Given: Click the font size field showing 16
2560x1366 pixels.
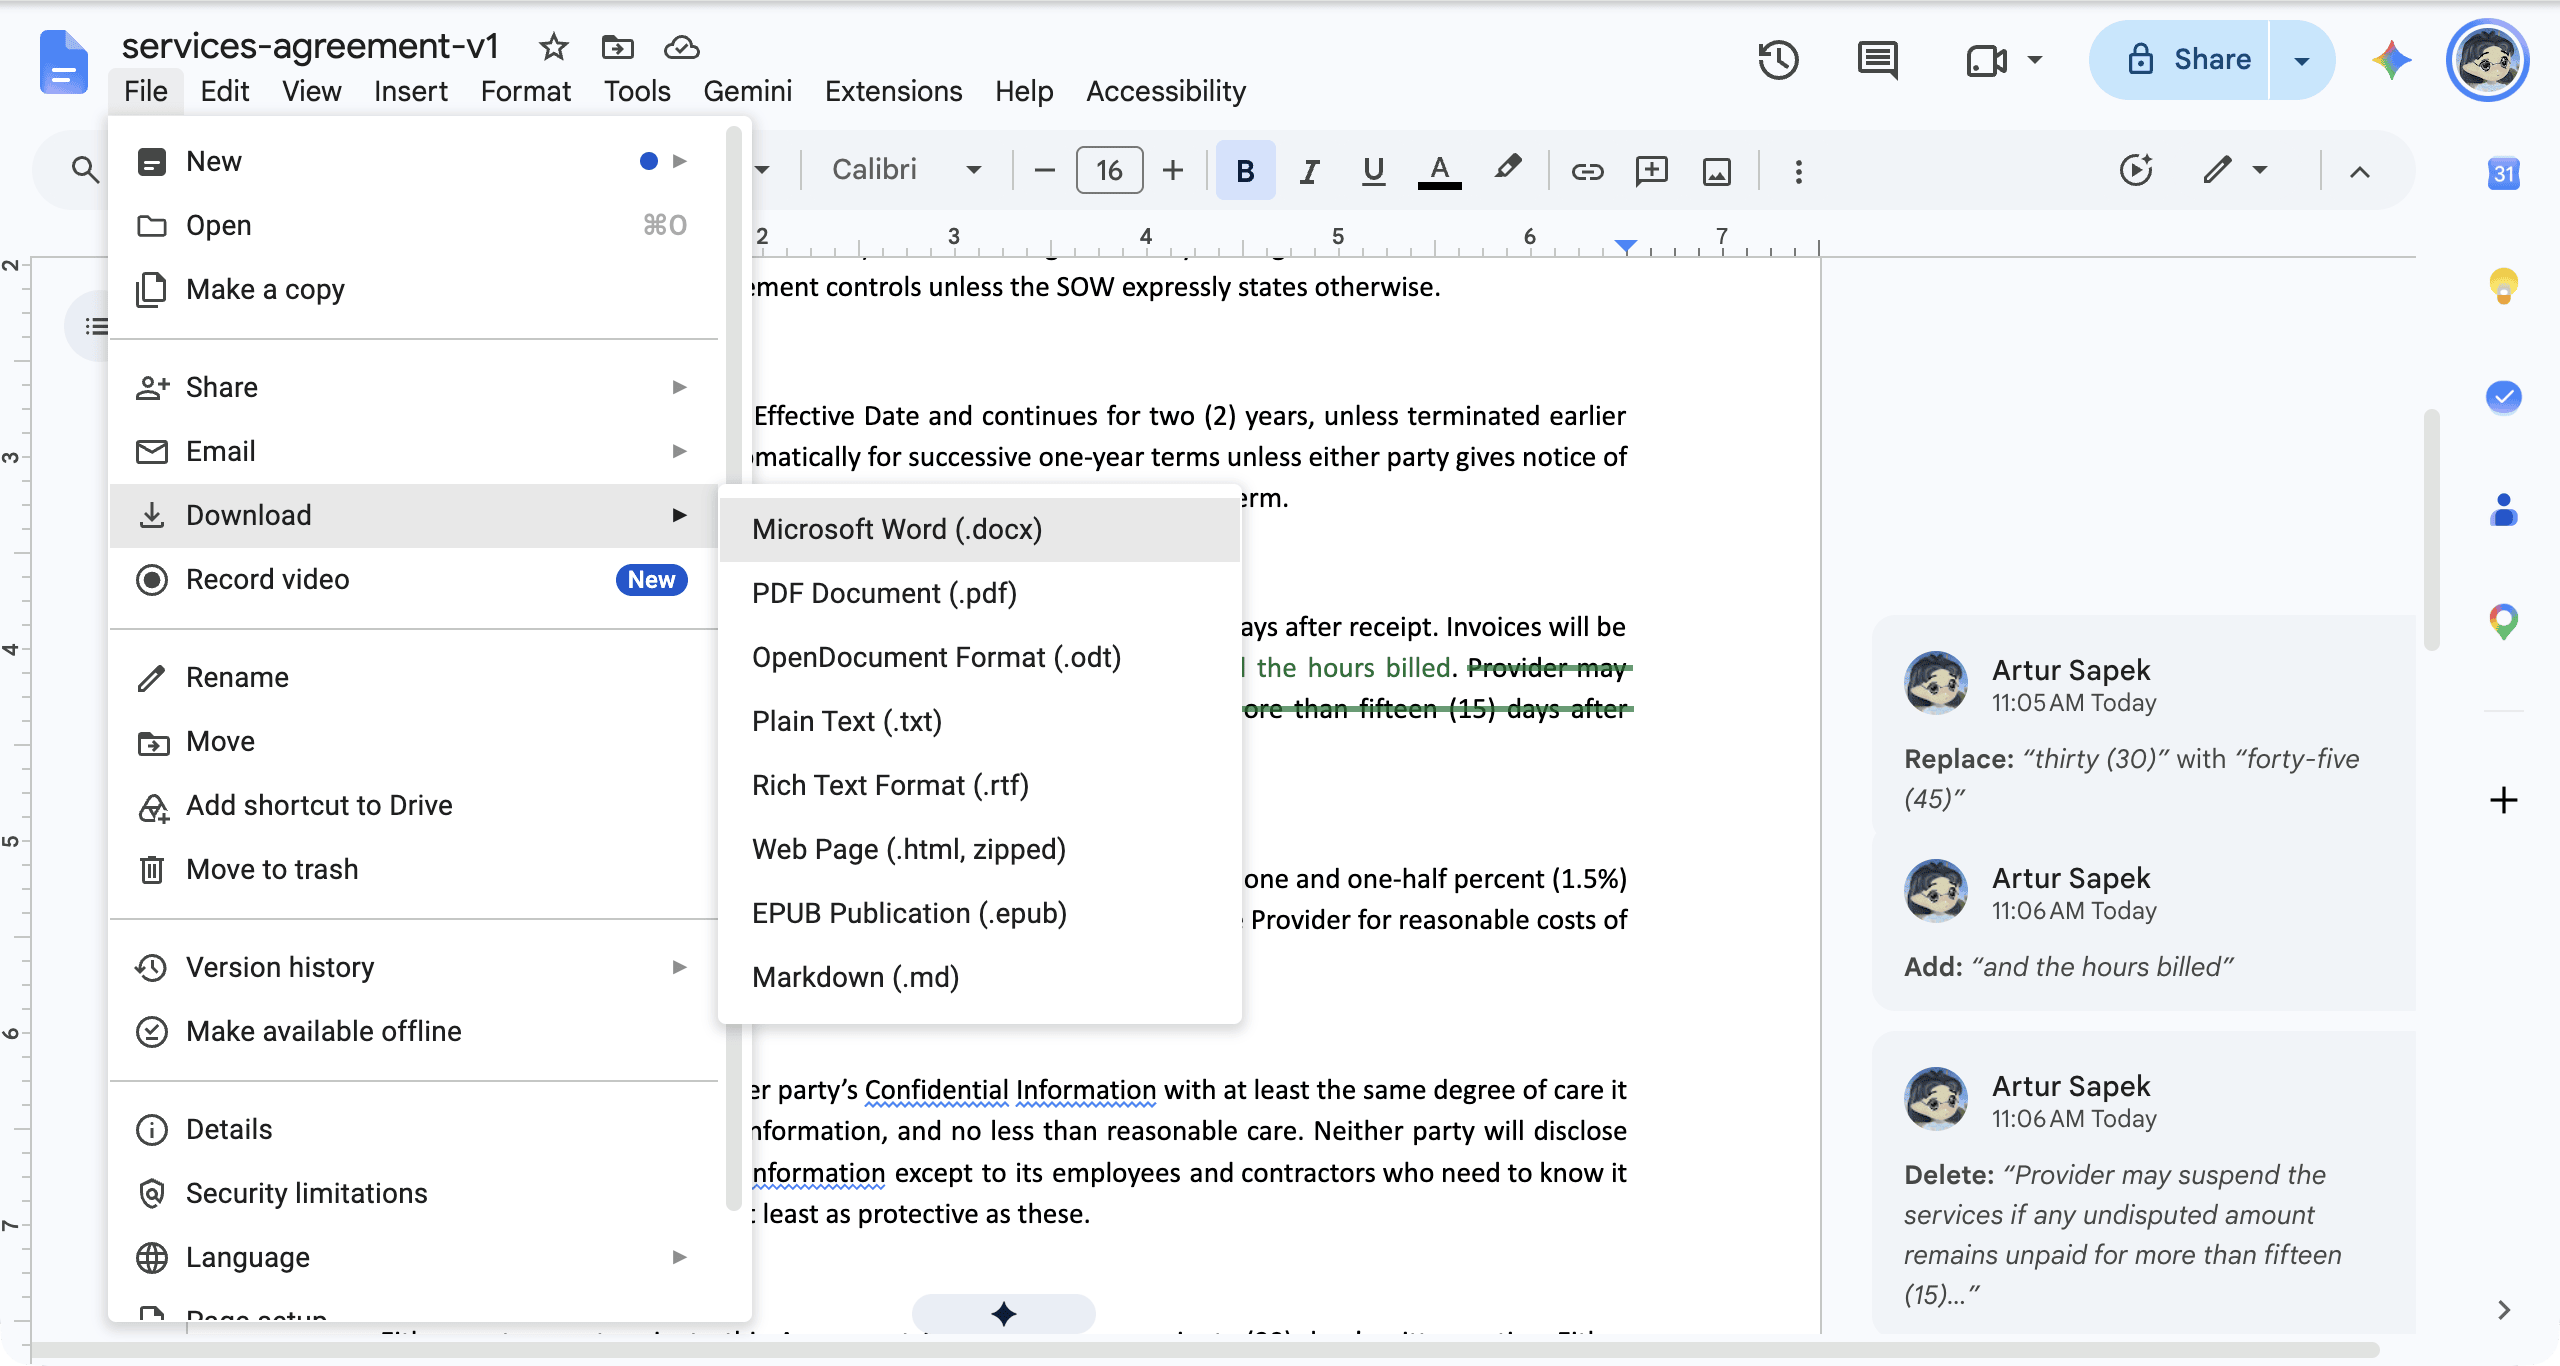Looking at the screenshot, I should [x=1109, y=171].
